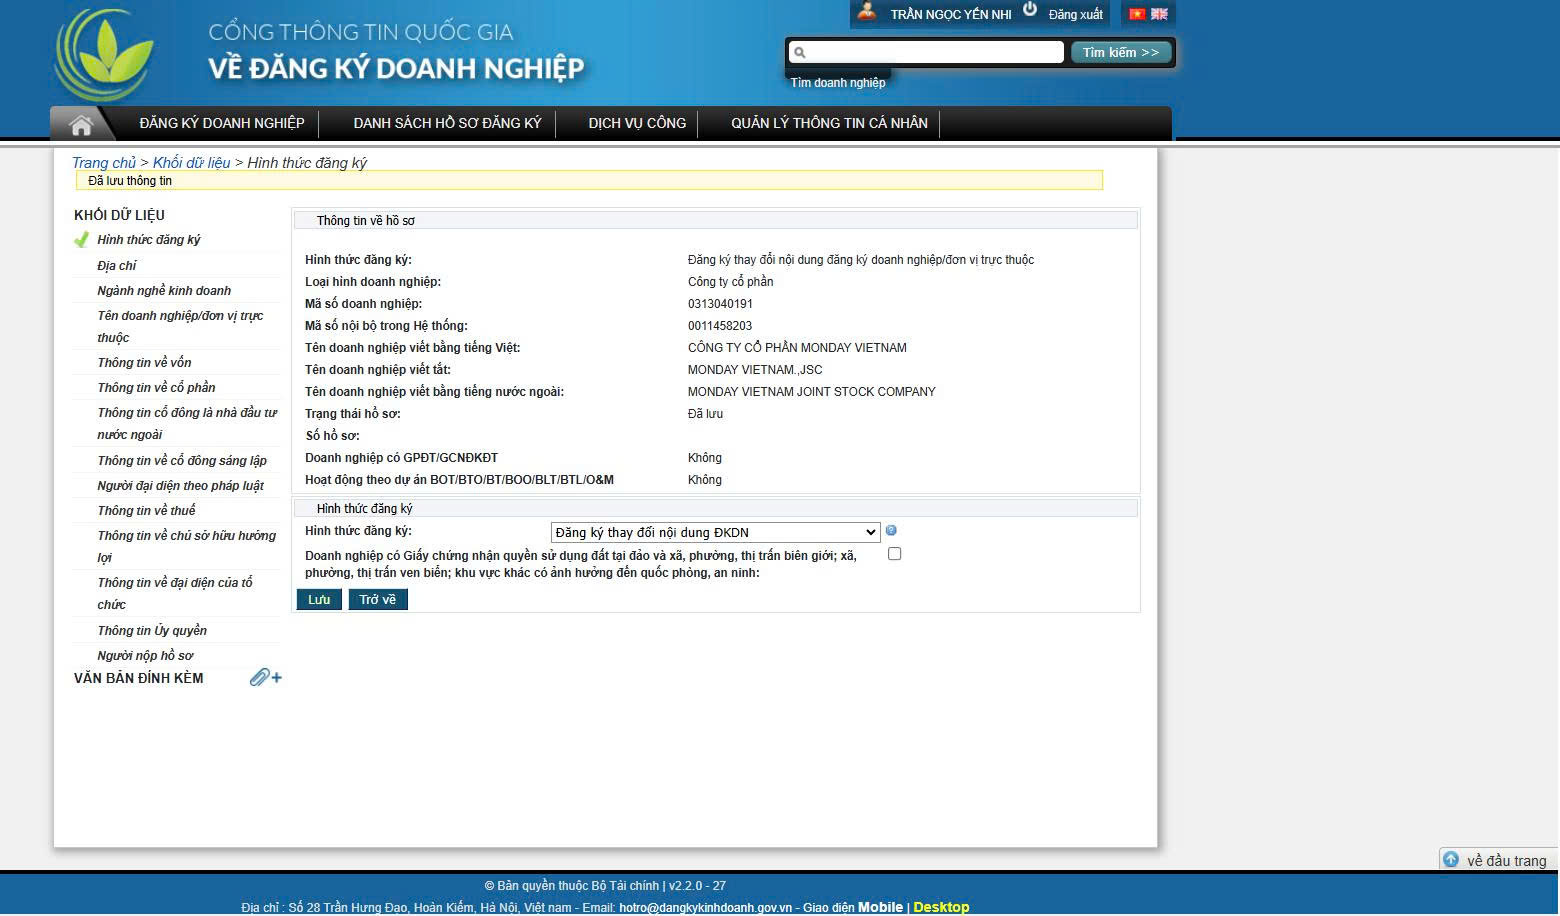The width and height of the screenshot is (1560, 916).
Task: Click the portal leaf logo
Action: click(105, 57)
